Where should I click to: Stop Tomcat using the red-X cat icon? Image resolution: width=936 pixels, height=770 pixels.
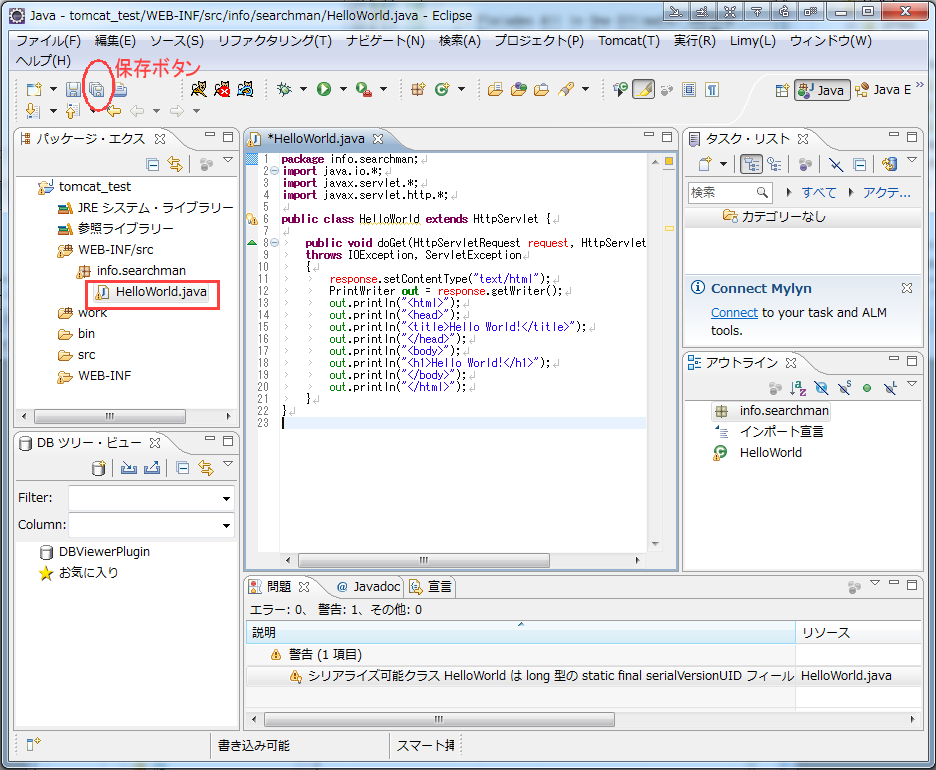tap(222, 90)
